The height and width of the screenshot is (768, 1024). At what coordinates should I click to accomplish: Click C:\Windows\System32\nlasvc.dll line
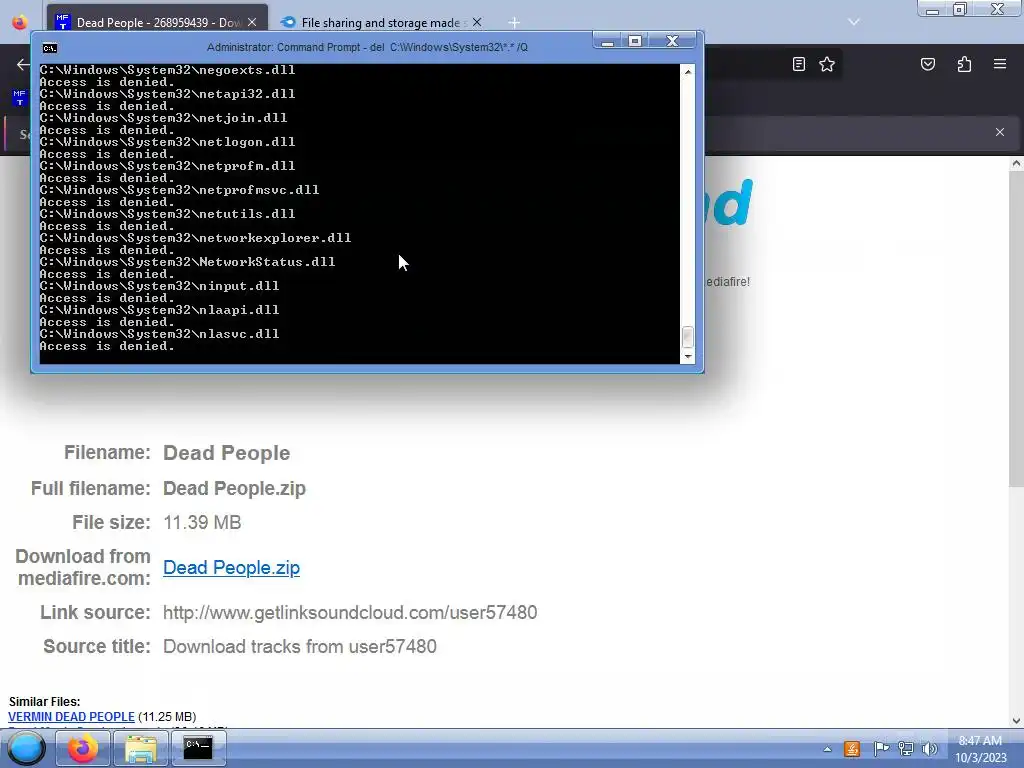click(x=159, y=334)
